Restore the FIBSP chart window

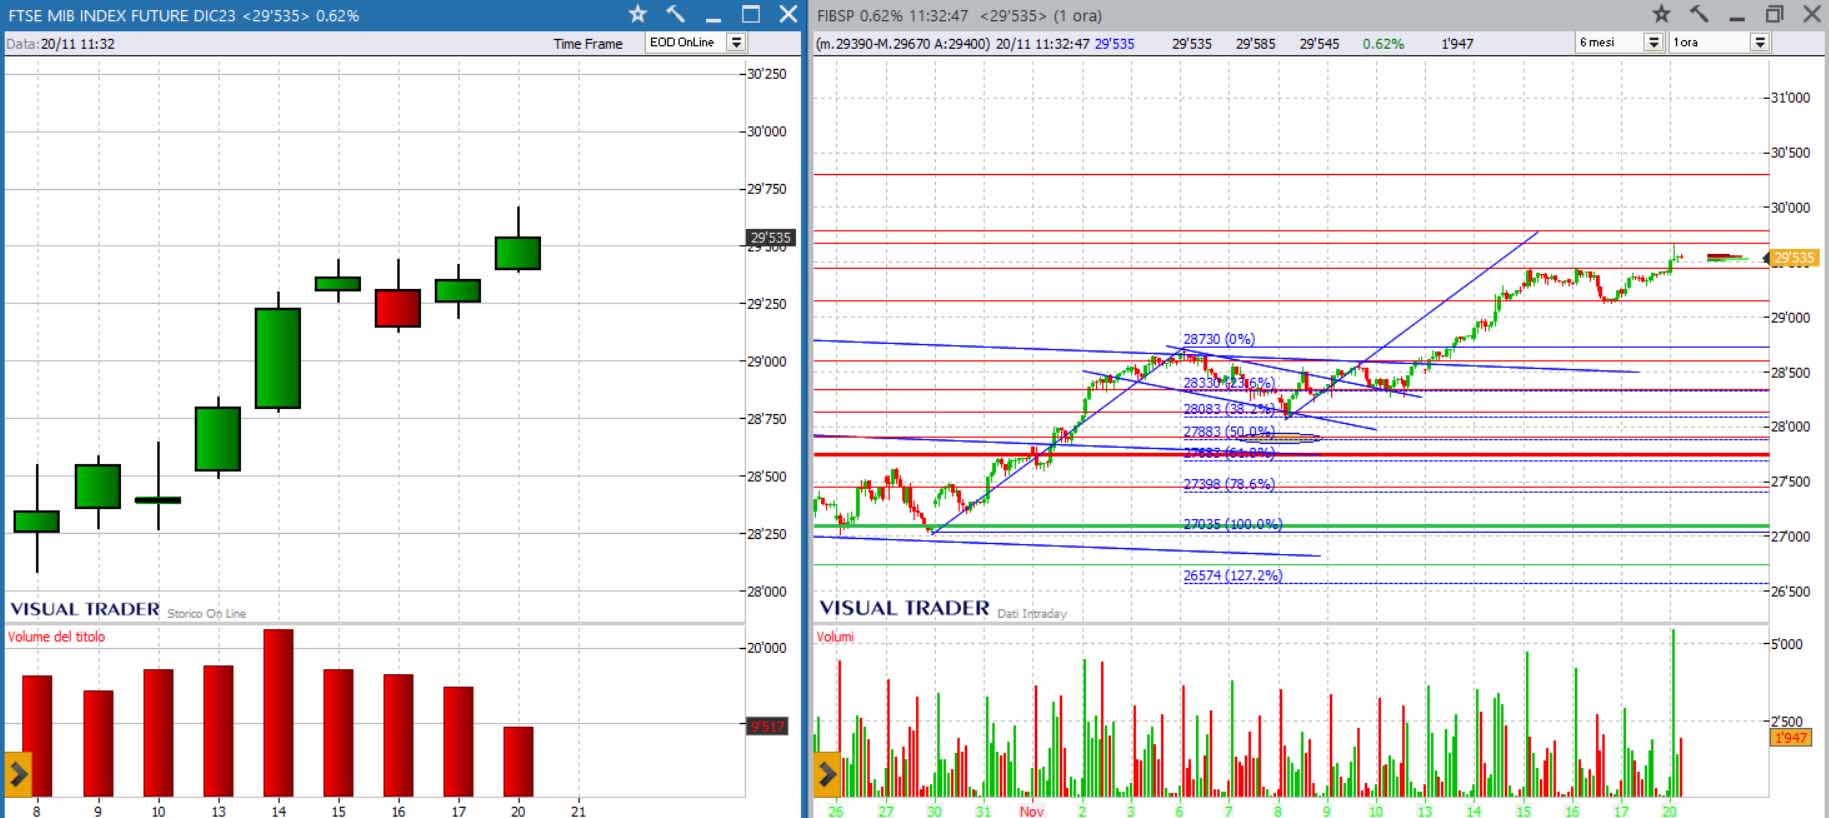click(x=1774, y=14)
